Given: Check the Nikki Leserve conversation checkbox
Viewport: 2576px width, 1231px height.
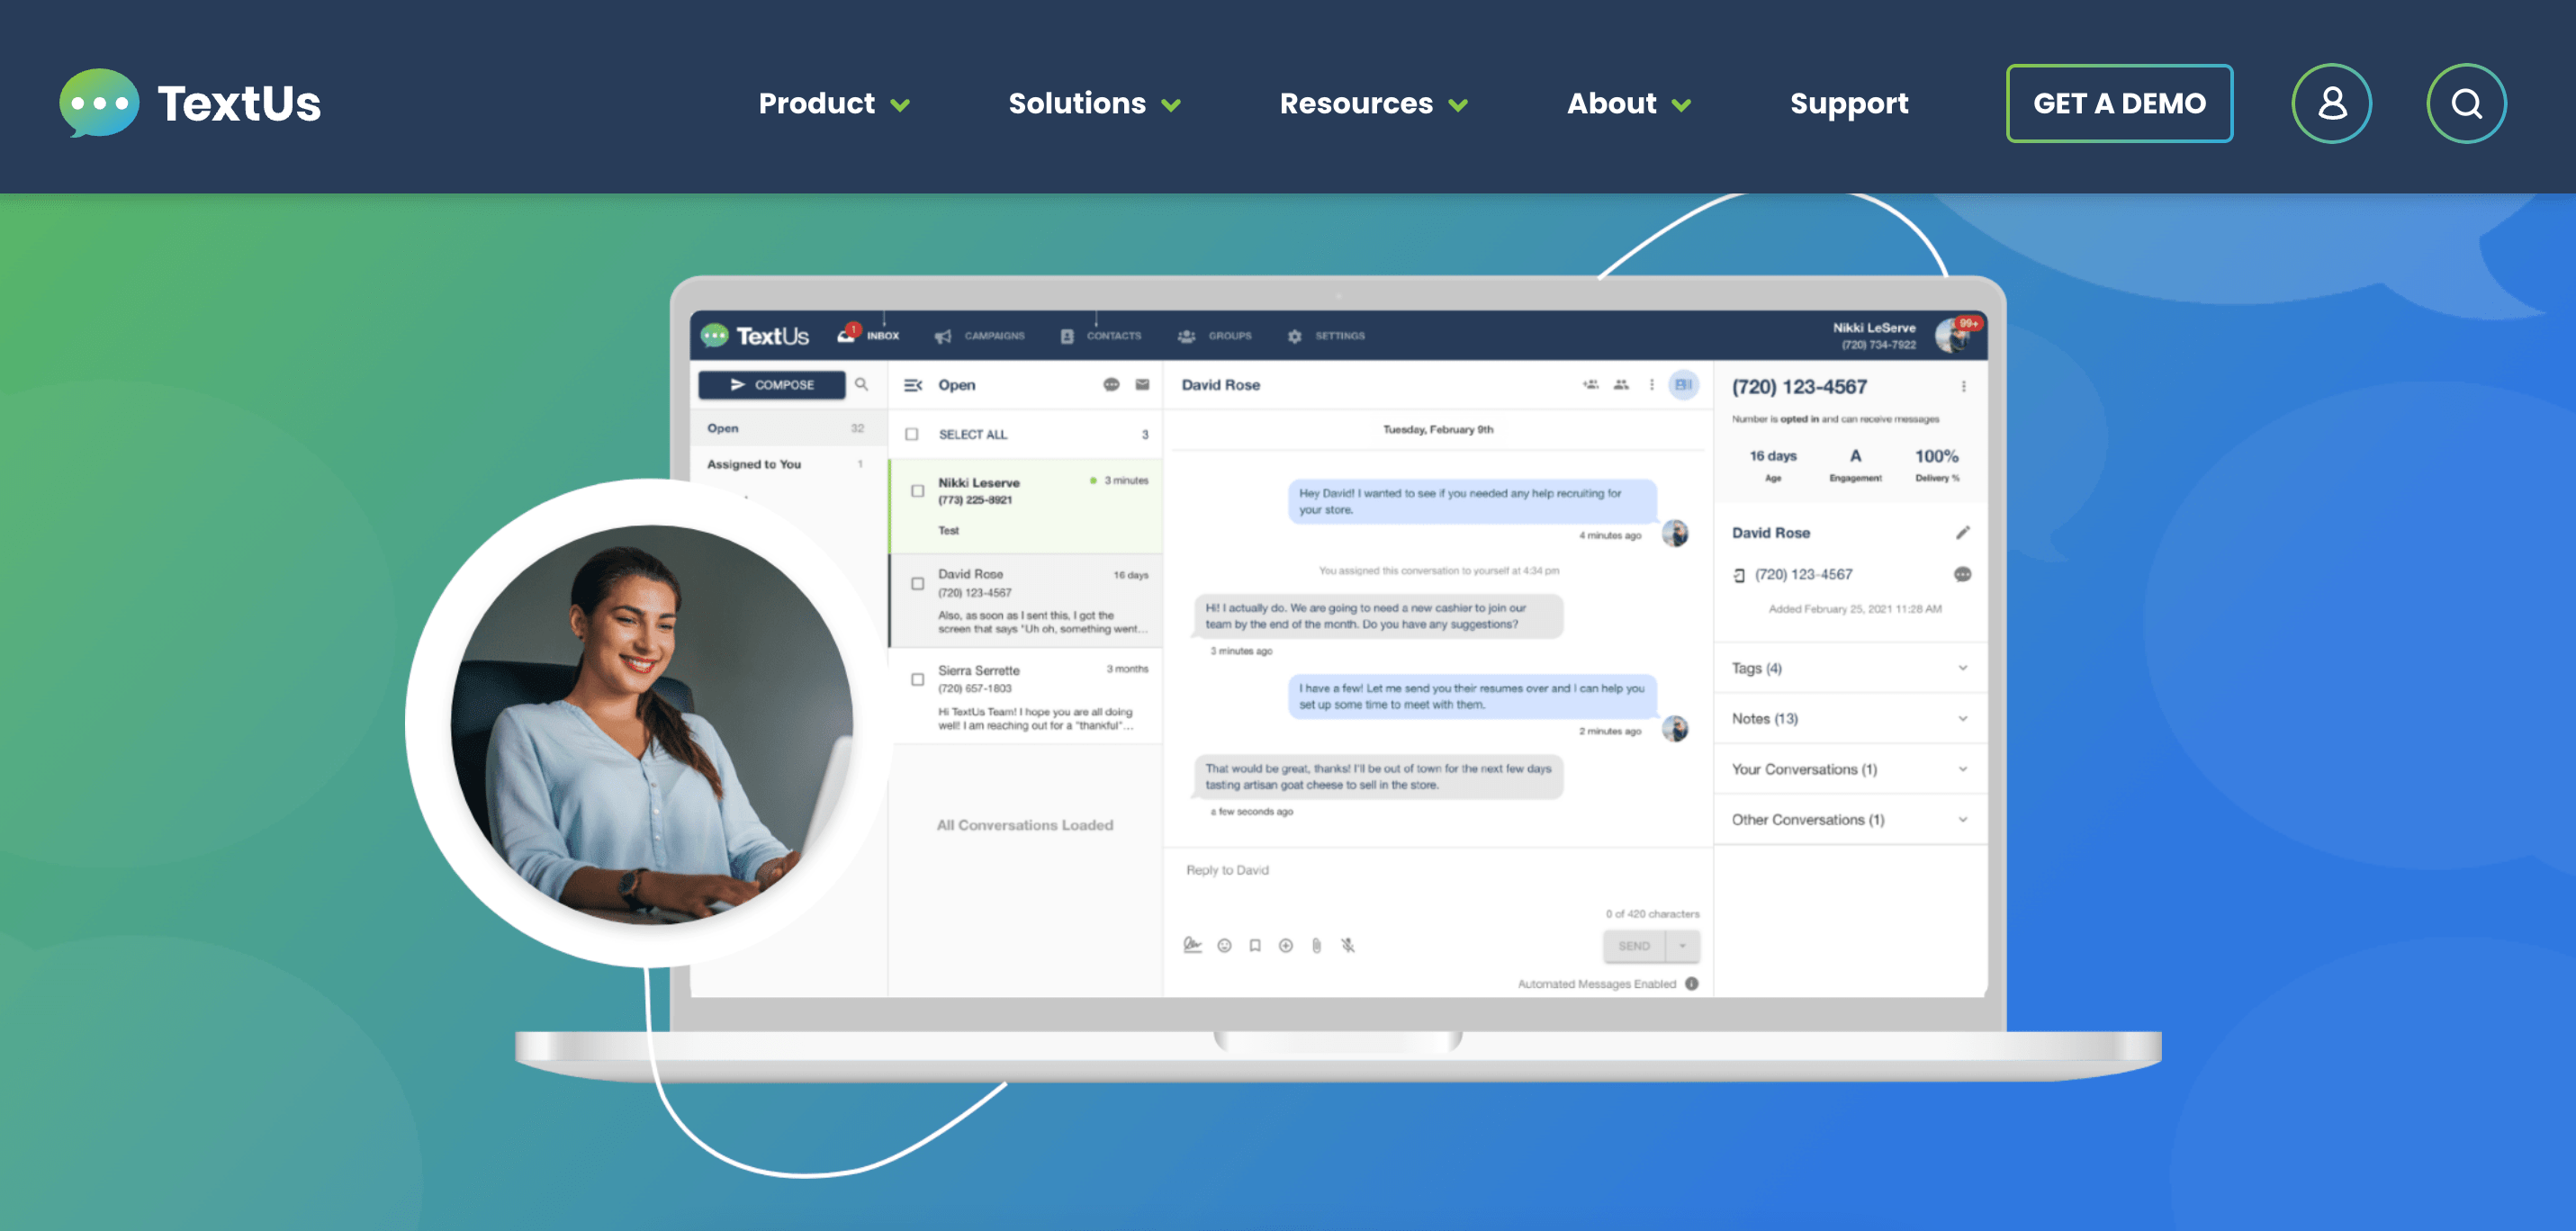Looking at the screenshot, I should [x=917, y=491].
